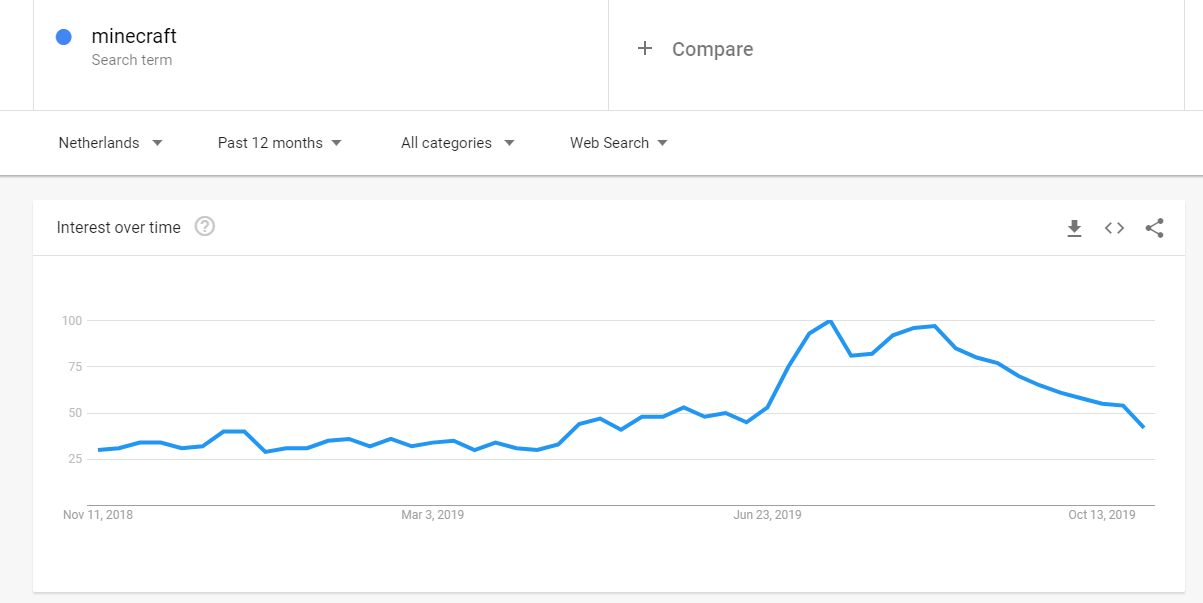Open the Netherlands region dropdown
Viewport: 1203px width, 603px height.
(x=110, y=143)
